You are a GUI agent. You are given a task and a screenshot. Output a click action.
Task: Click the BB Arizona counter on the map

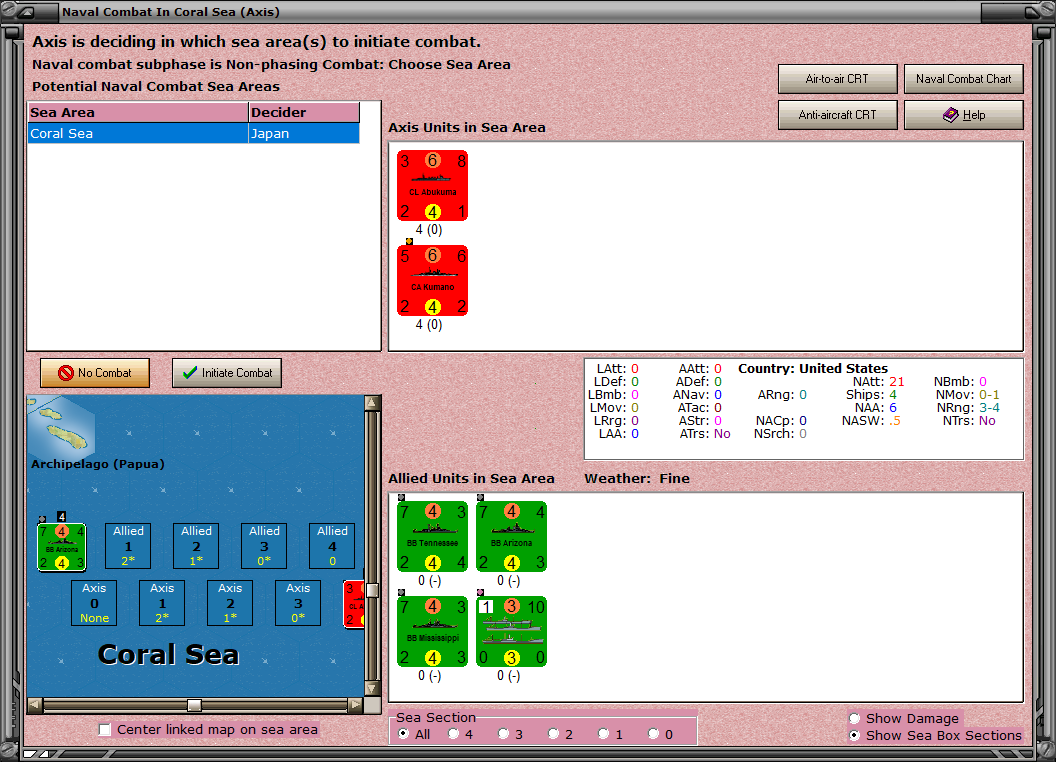tap(61, 546)
